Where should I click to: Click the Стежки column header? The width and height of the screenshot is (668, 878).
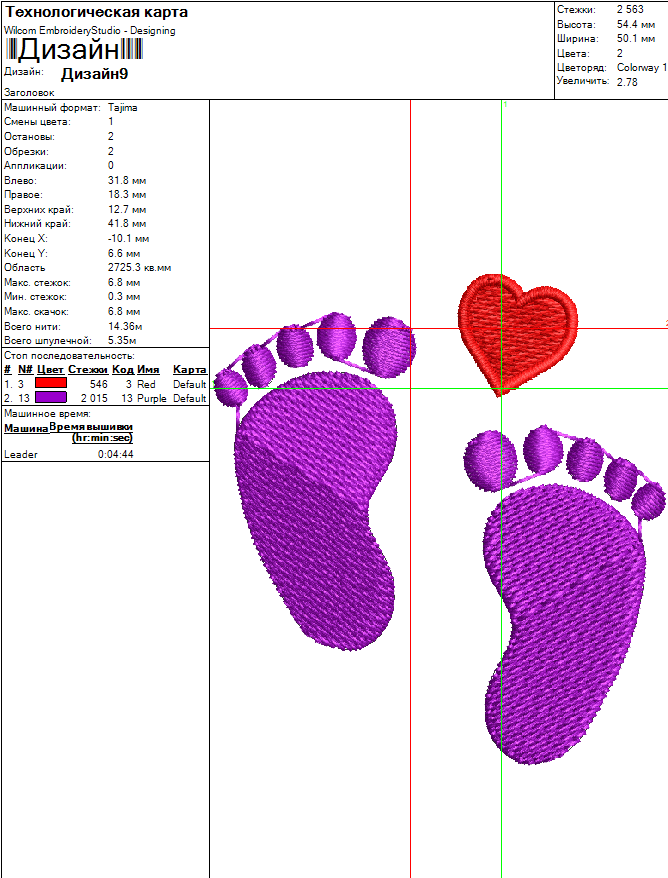88,370
